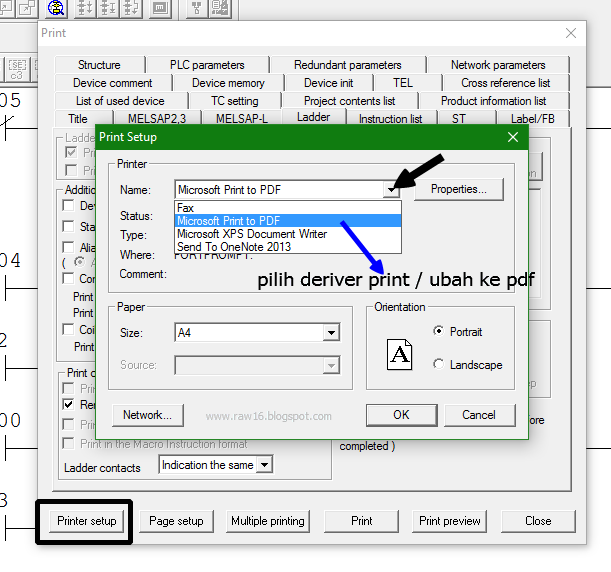Close the Print window with its X
This screenshot has height=572, width=611.
coord(571,33)
